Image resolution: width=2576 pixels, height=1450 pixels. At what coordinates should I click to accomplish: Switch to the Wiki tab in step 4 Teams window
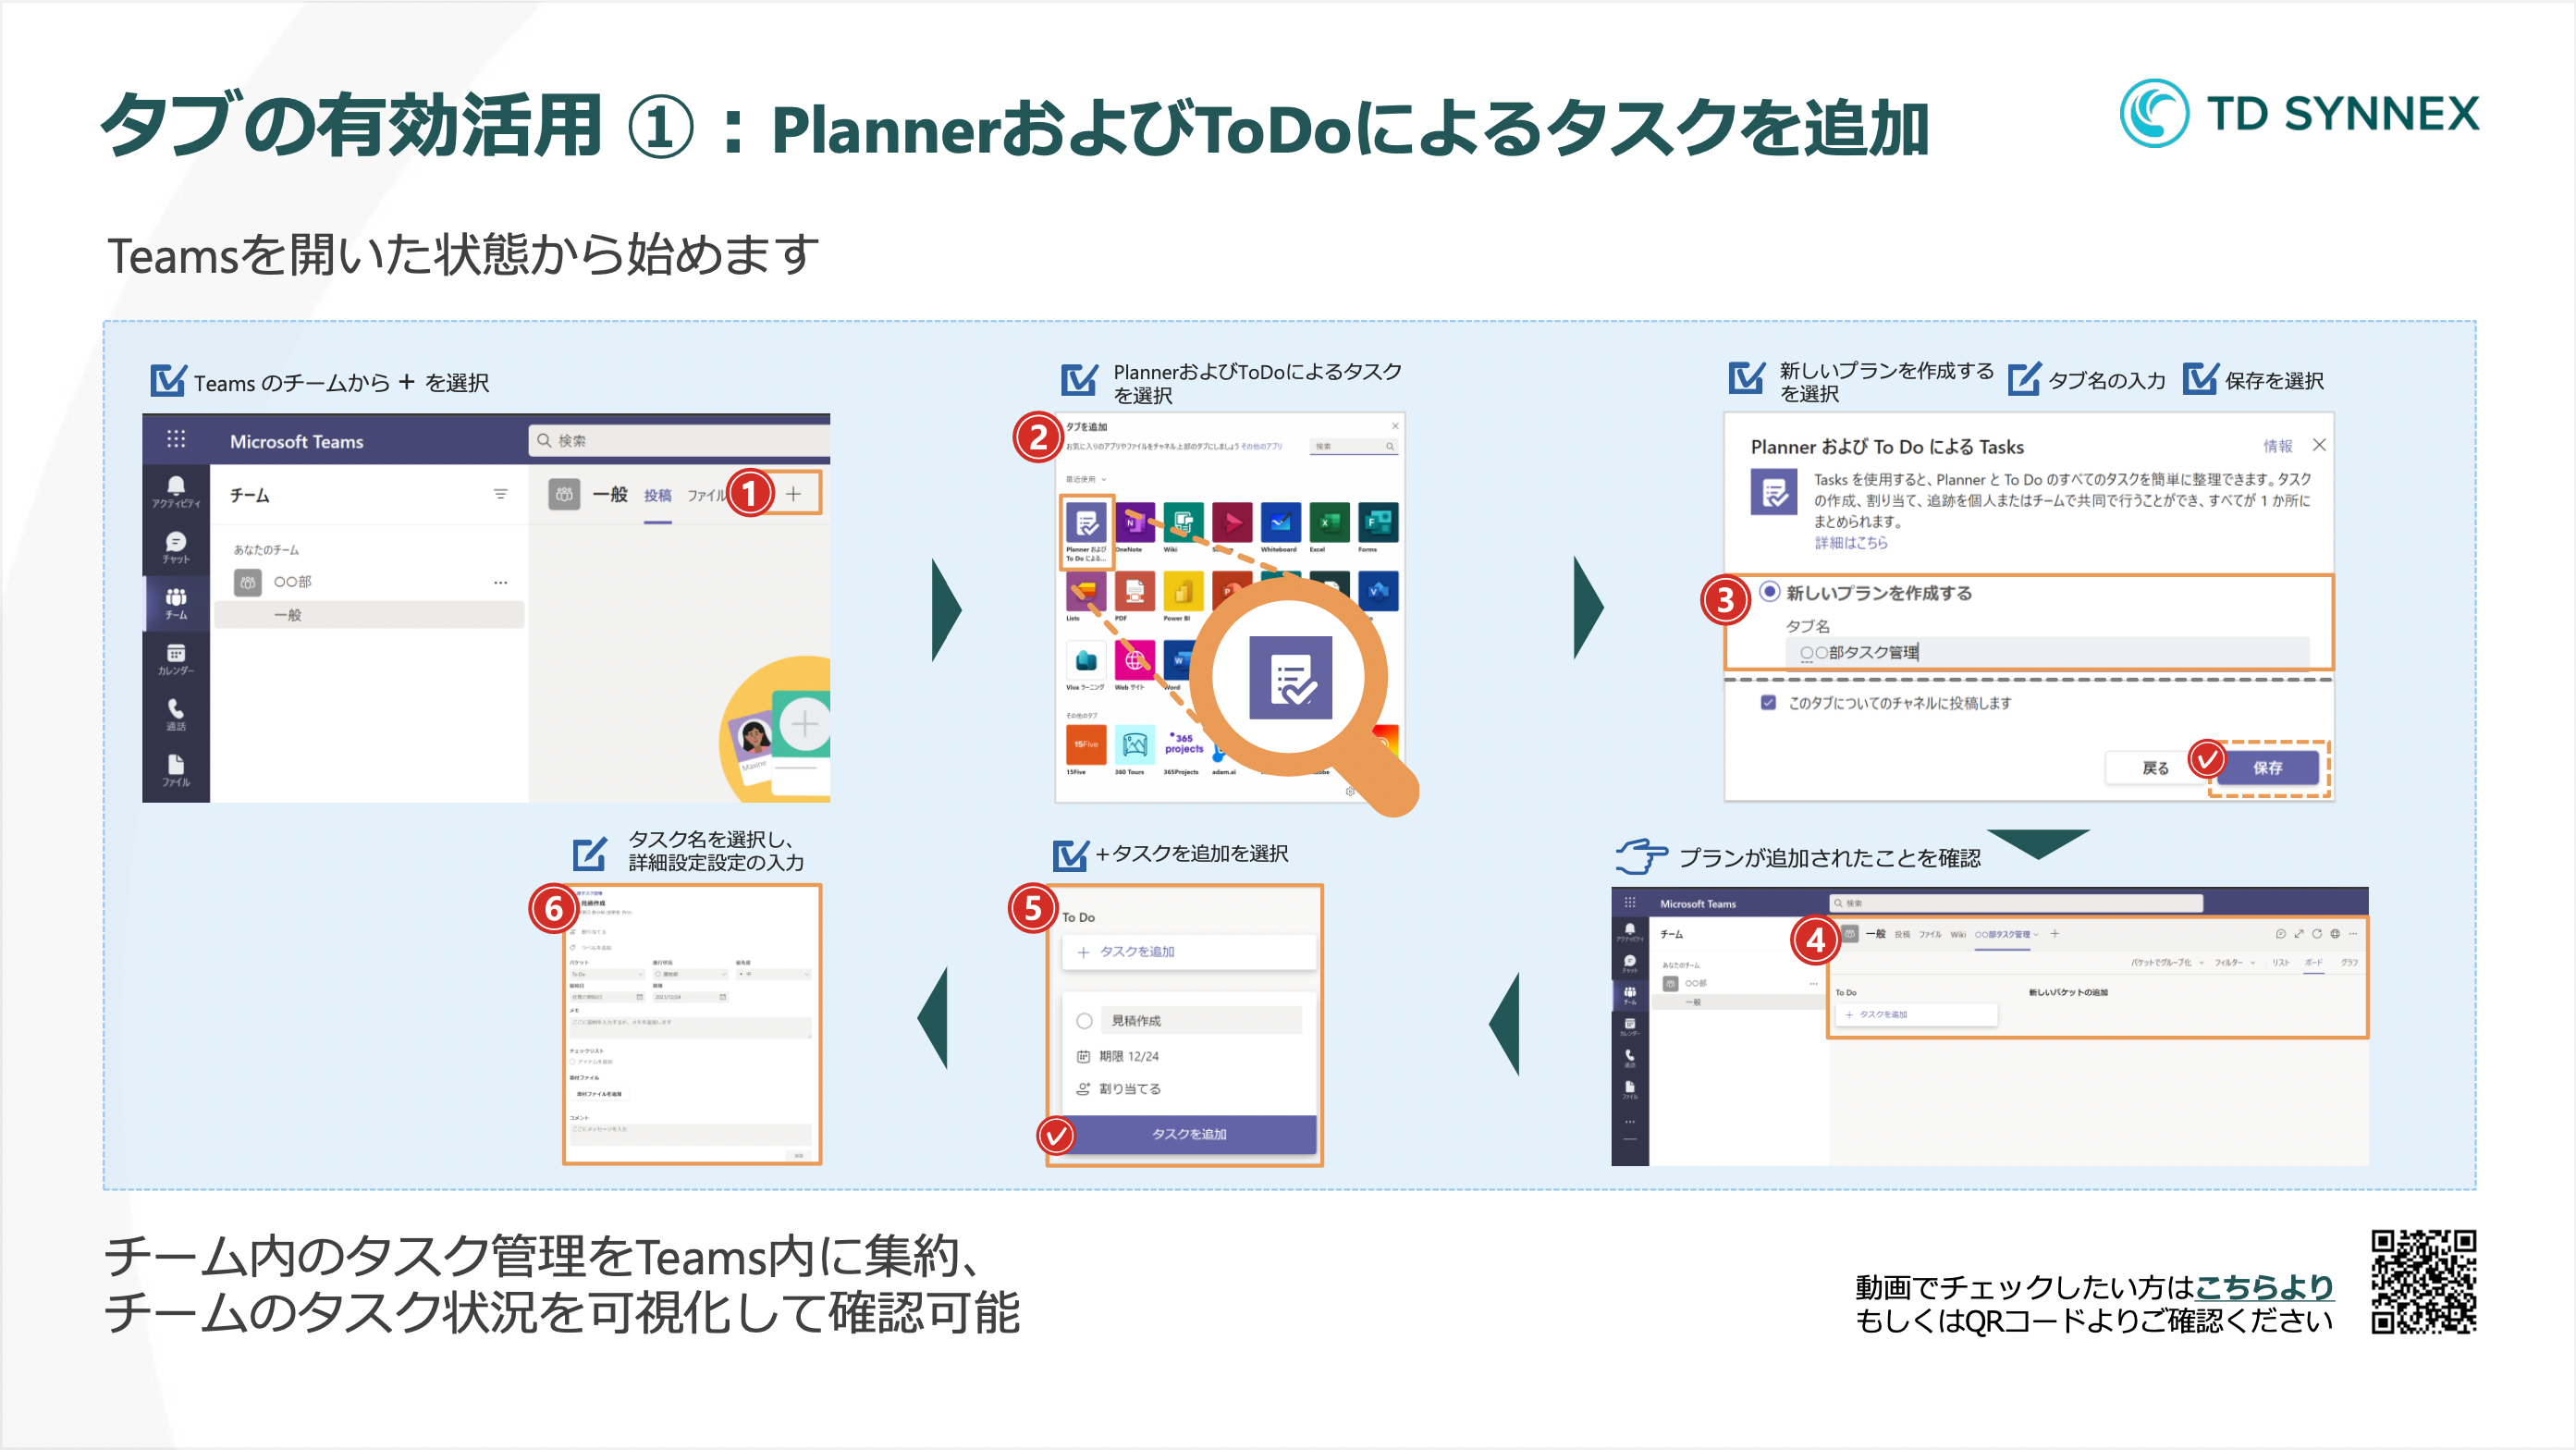[1958, 935]
